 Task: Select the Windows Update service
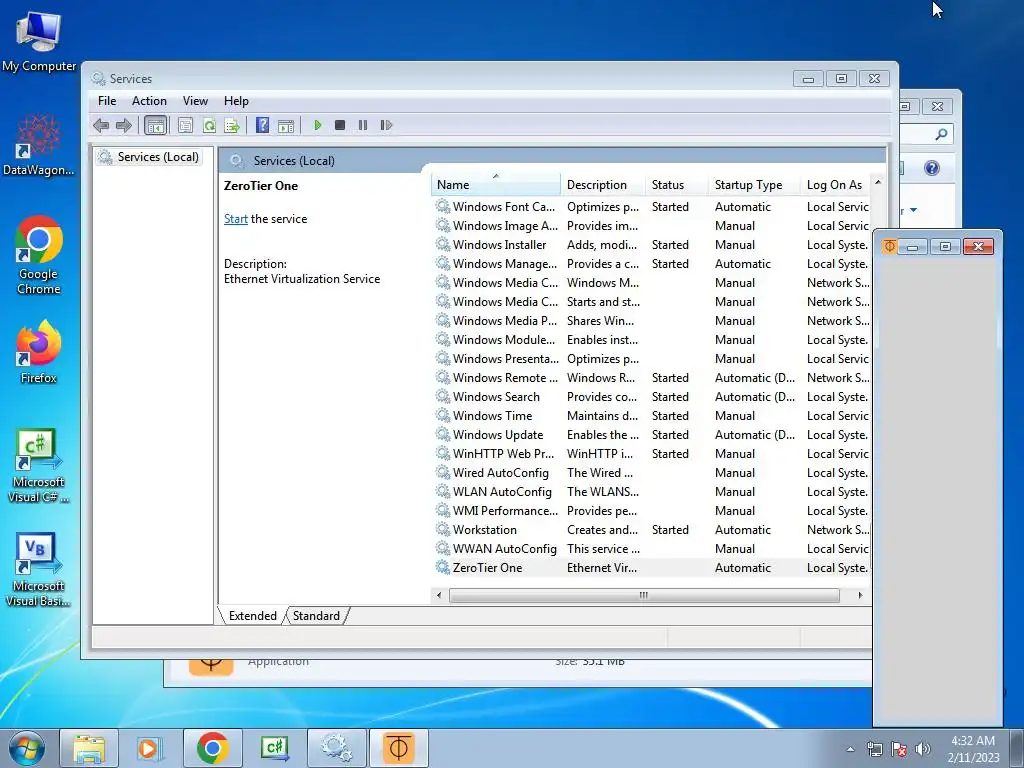pos(651,434)
